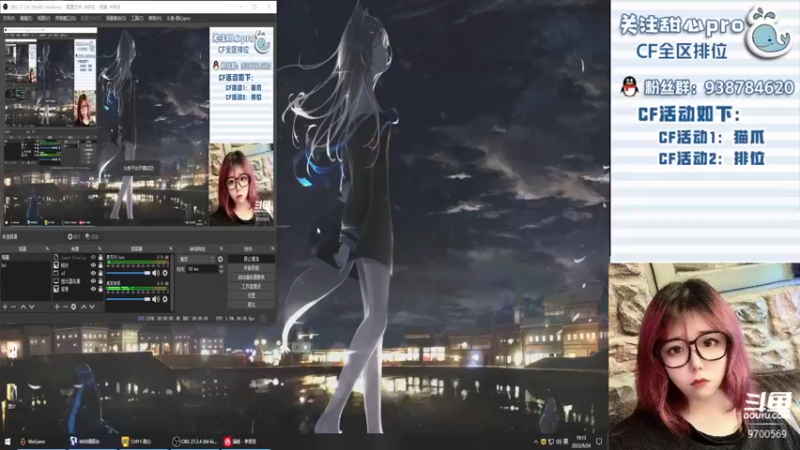Screen dimensions: 800x450
Task: Pop out the 来源 dock panel
Action: point(99,248)
